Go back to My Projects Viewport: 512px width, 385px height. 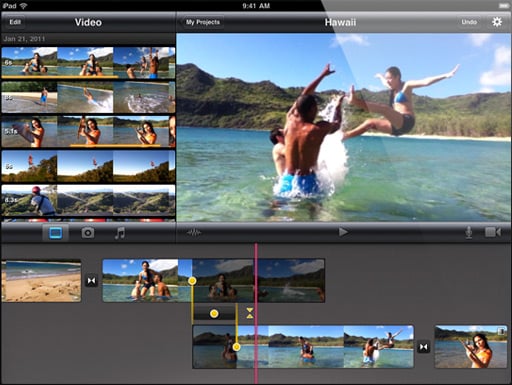pos(202,22)
